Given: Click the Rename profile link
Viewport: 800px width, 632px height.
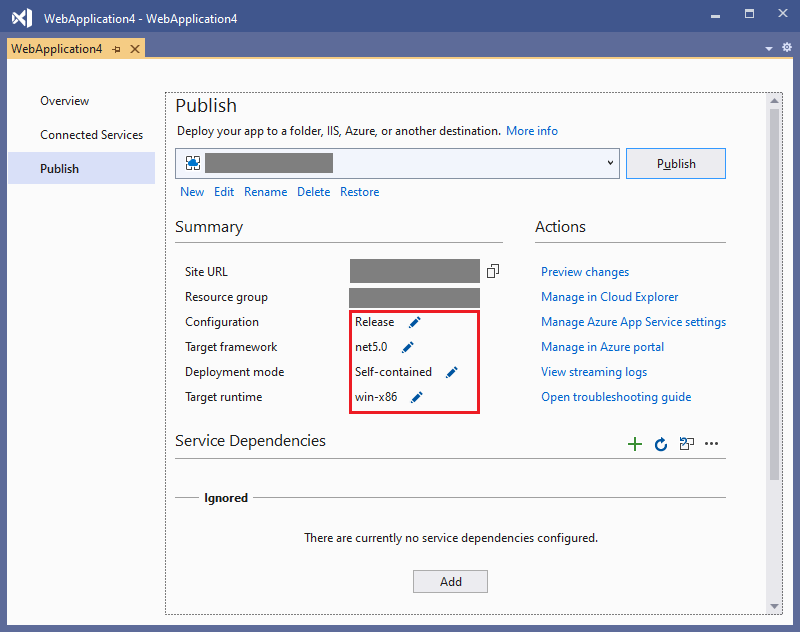Looking at the screenshot, I should point(265,192).
